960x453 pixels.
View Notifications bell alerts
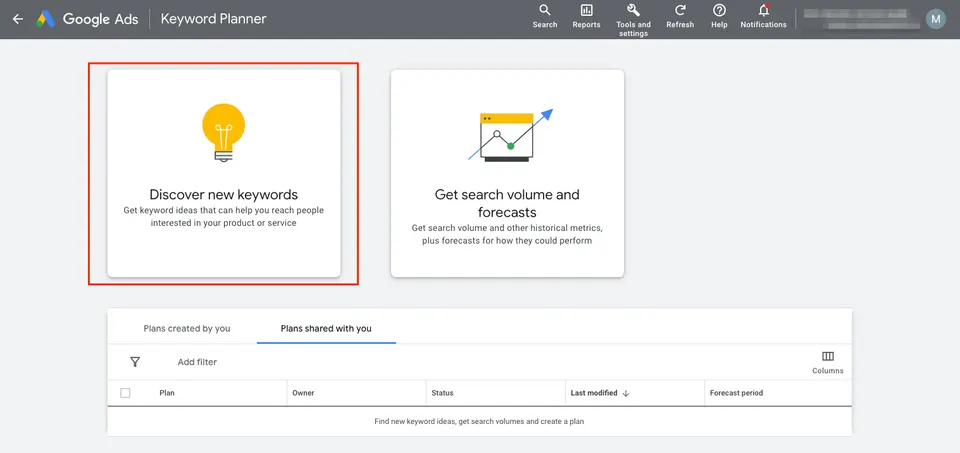pos(763,17)
